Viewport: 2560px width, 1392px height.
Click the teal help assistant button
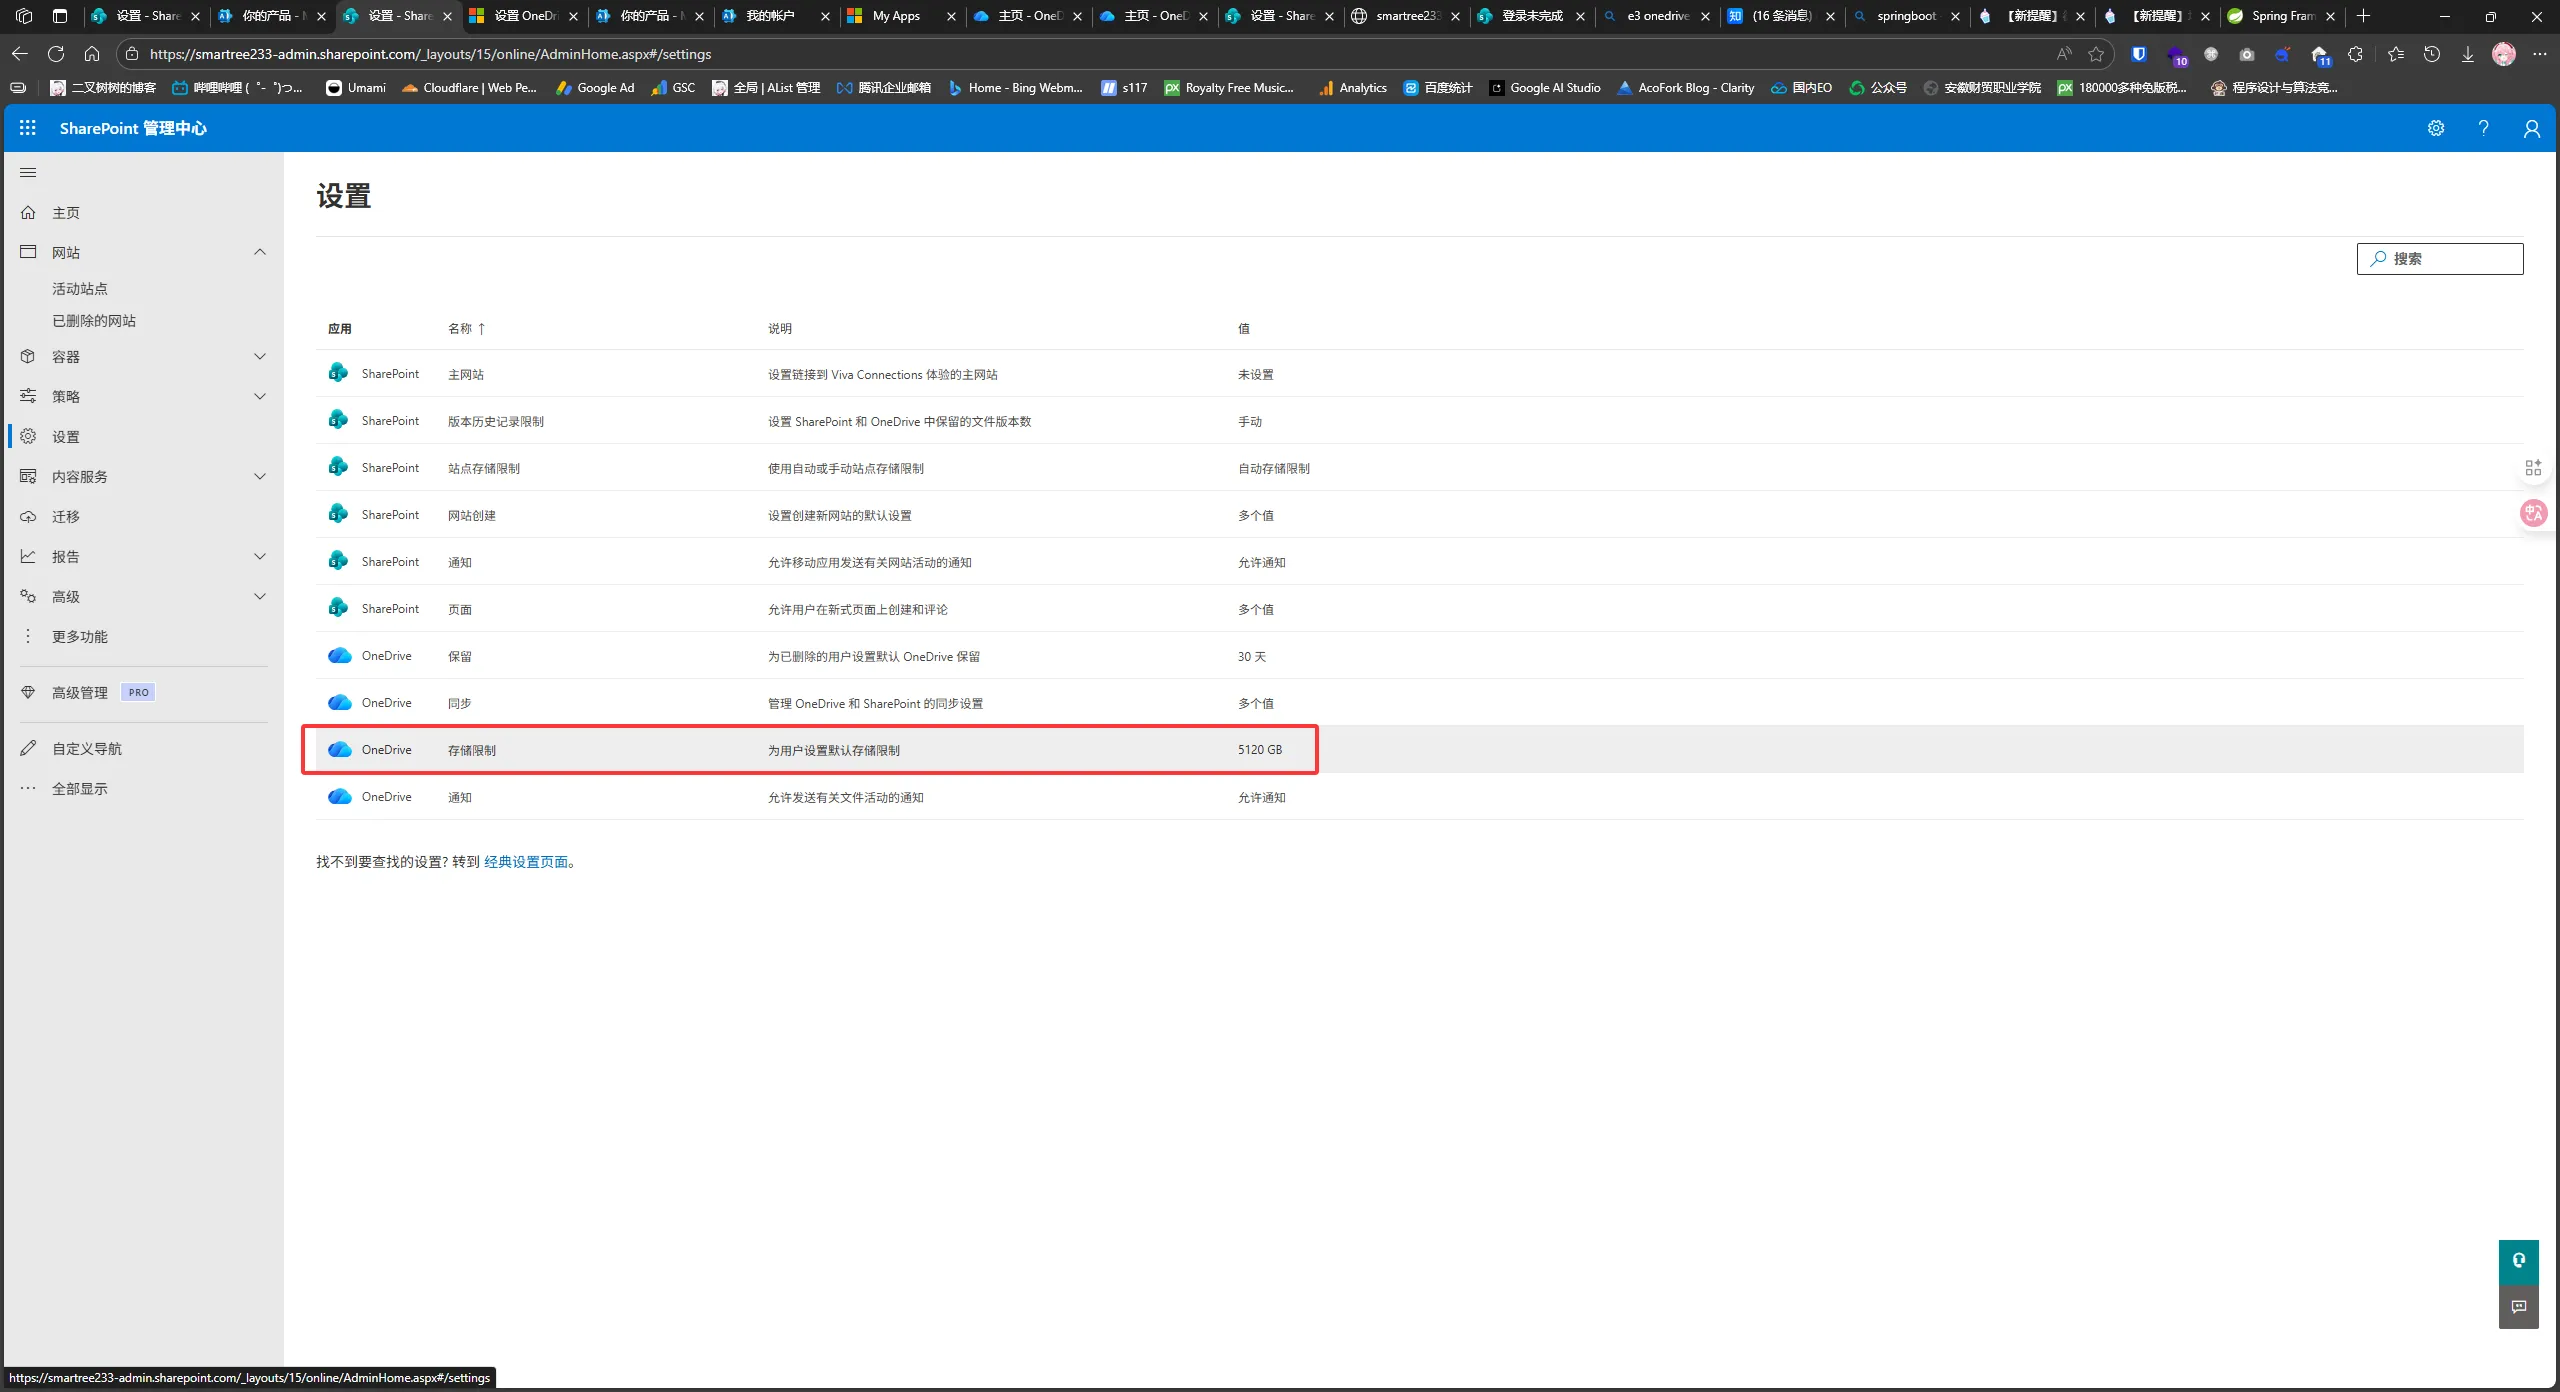tap(2518, 1261)
